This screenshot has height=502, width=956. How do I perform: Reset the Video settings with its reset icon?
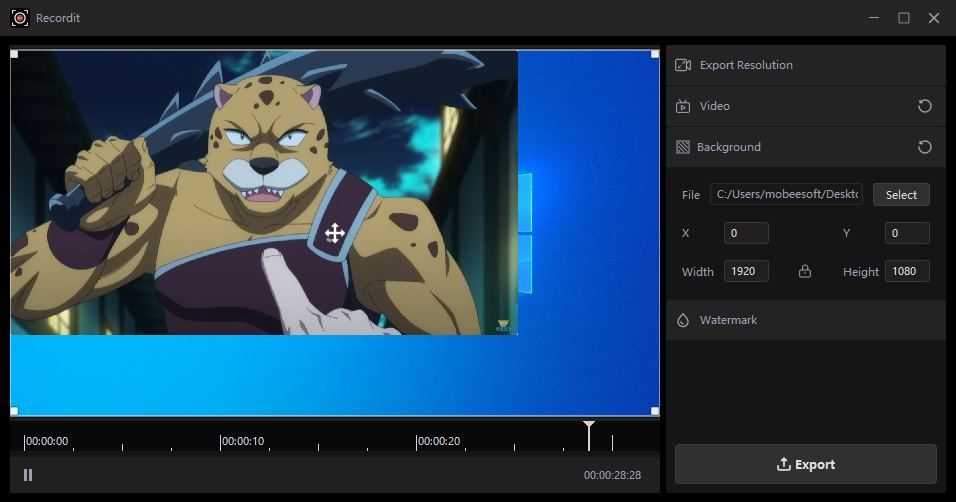[925, 106]
